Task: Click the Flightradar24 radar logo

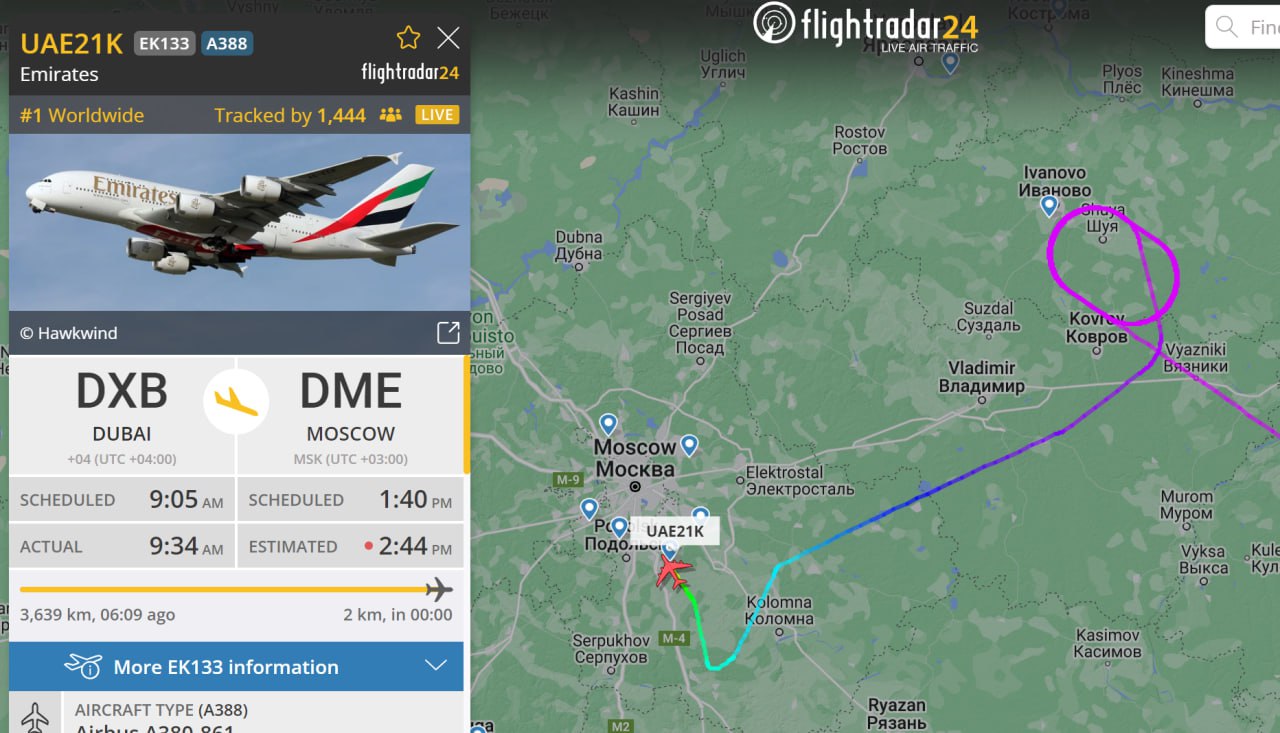Action: pyautogui.click(x=774, y=24)
